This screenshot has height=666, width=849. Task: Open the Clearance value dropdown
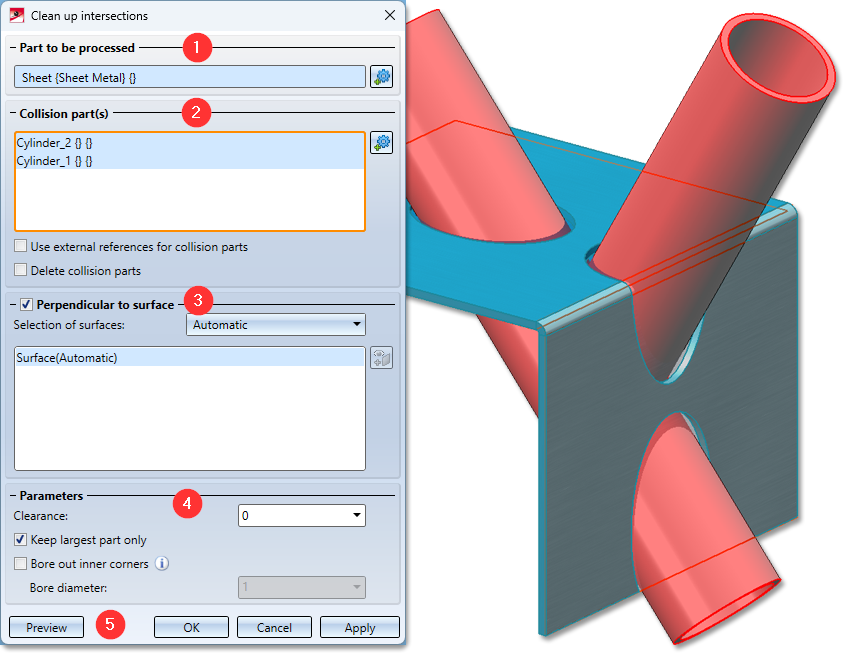click(x=356, y=515)
